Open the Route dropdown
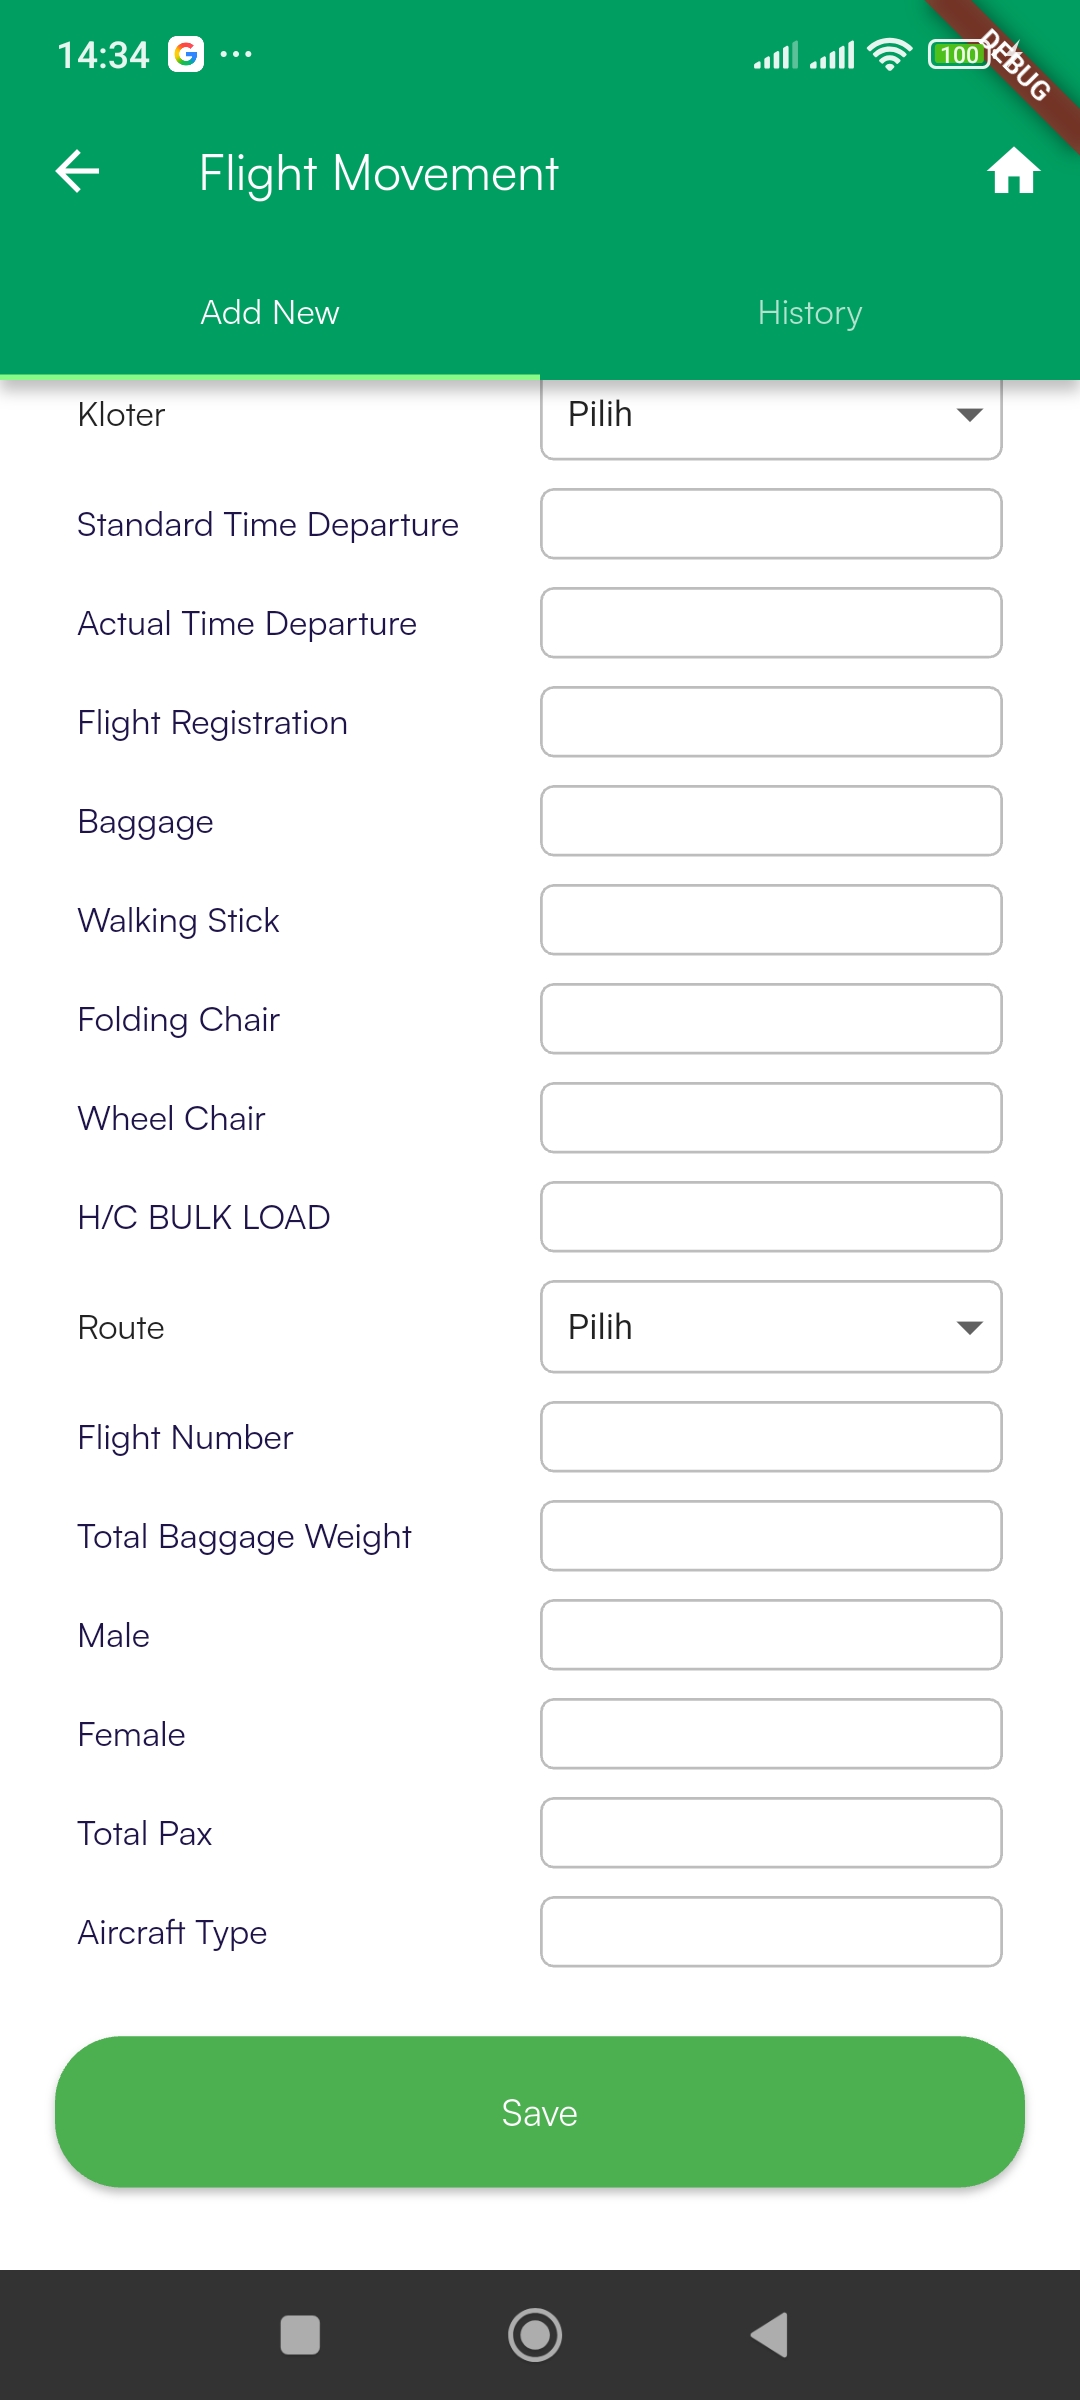The width and height of the screenshot is (1080, 2400). (x=770, y=1327)
